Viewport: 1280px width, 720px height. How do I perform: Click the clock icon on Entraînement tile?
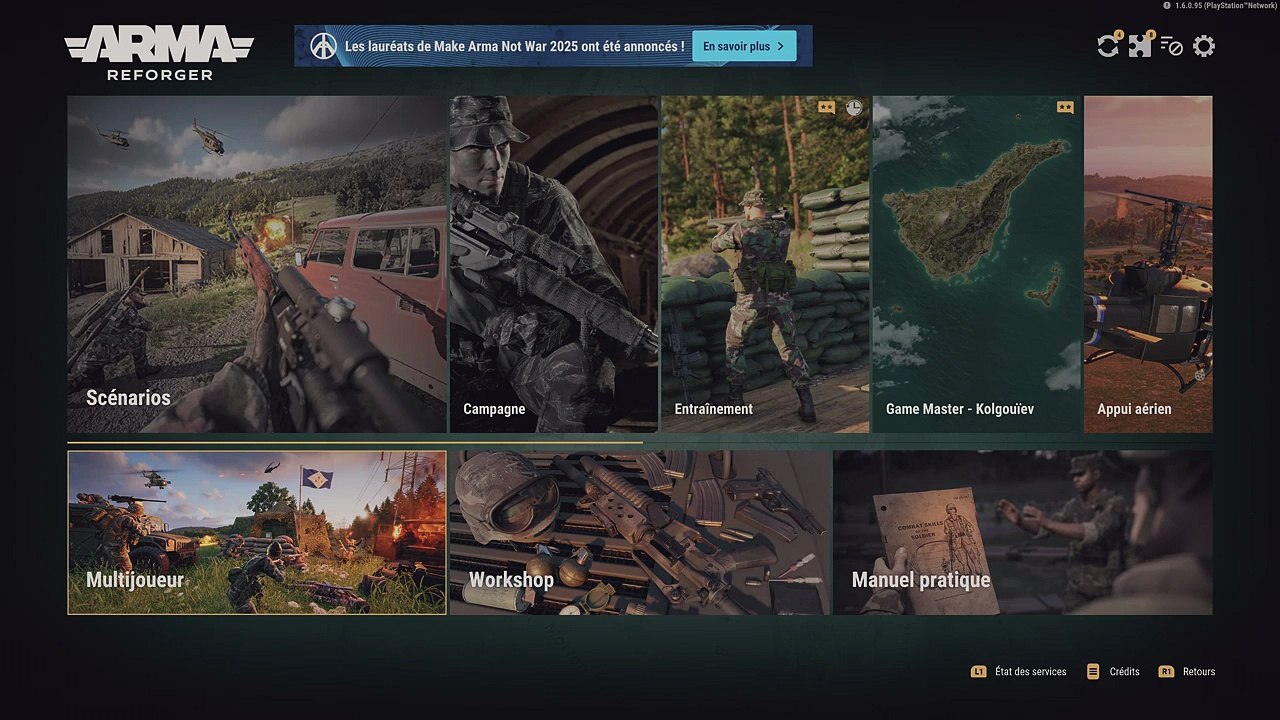[853, 107]
